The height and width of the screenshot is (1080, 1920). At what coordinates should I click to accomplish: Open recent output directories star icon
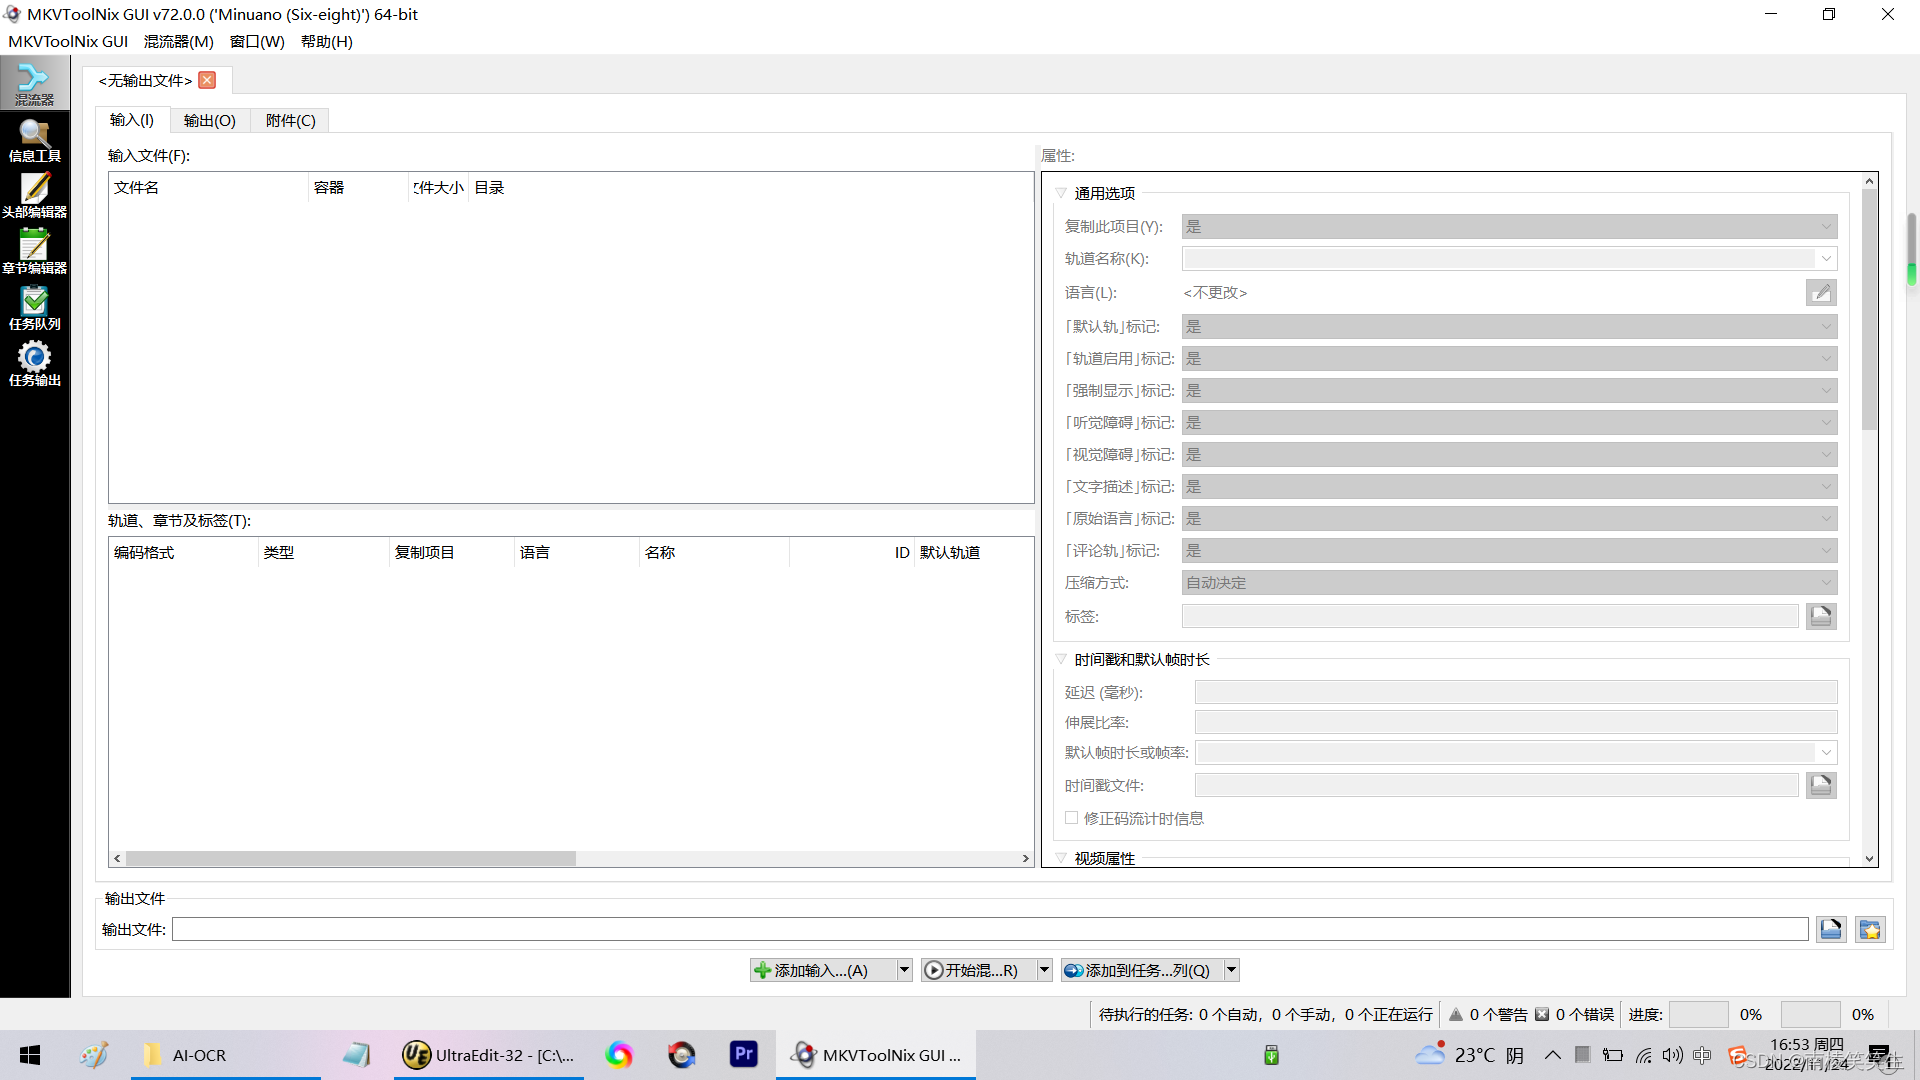pyautogui.click(x=1870, y=929)
